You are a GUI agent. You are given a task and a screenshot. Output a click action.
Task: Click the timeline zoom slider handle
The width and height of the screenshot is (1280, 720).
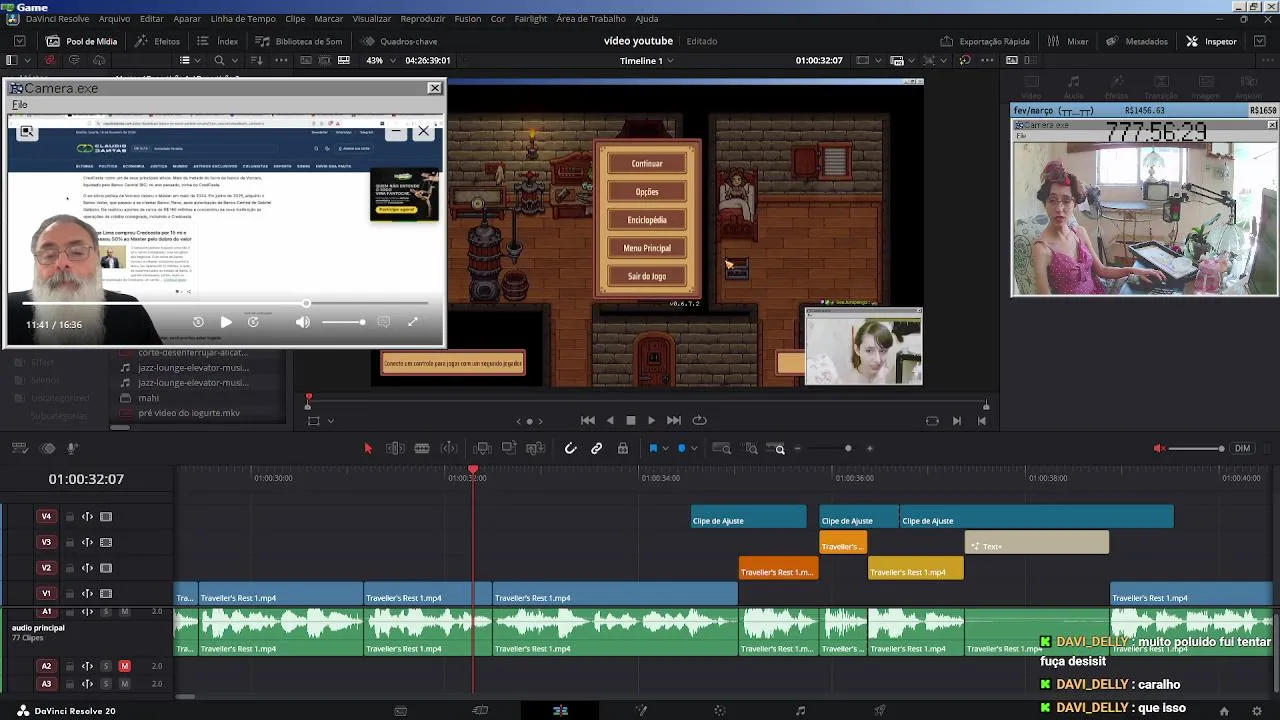pos(848,449)
